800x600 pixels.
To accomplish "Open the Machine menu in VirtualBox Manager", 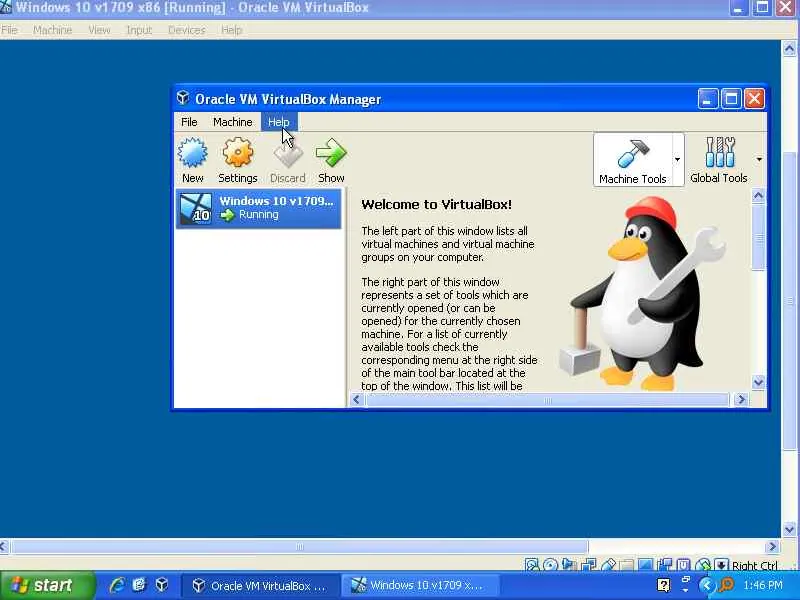I will click(x=233, y=122).
